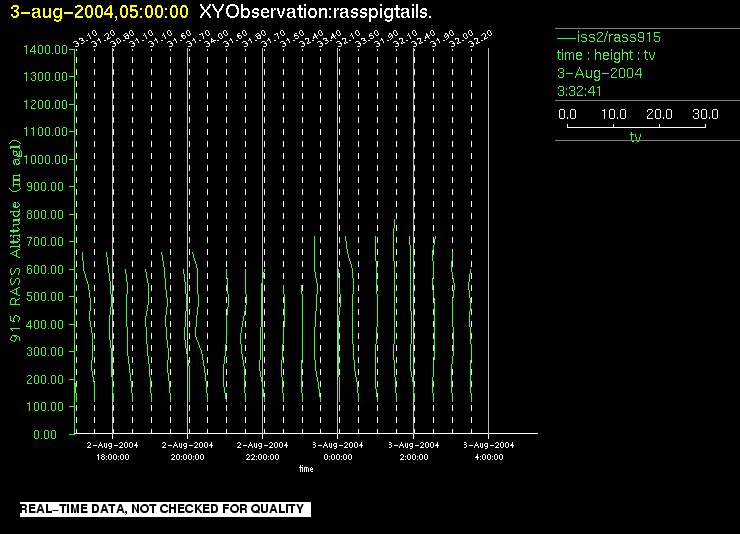Click the profile top value '31.50'
Screen dimensions: 740x534
coord(292,40)
